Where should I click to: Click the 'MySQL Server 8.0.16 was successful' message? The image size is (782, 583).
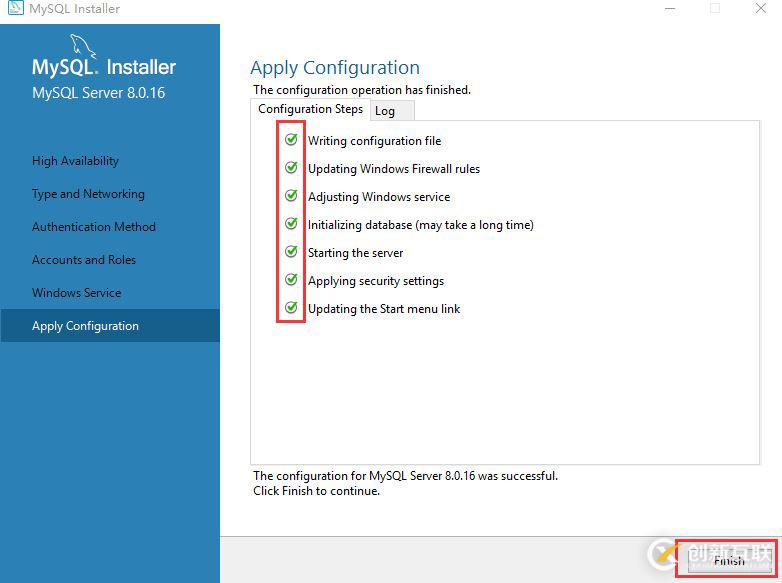tap(405, 476)
